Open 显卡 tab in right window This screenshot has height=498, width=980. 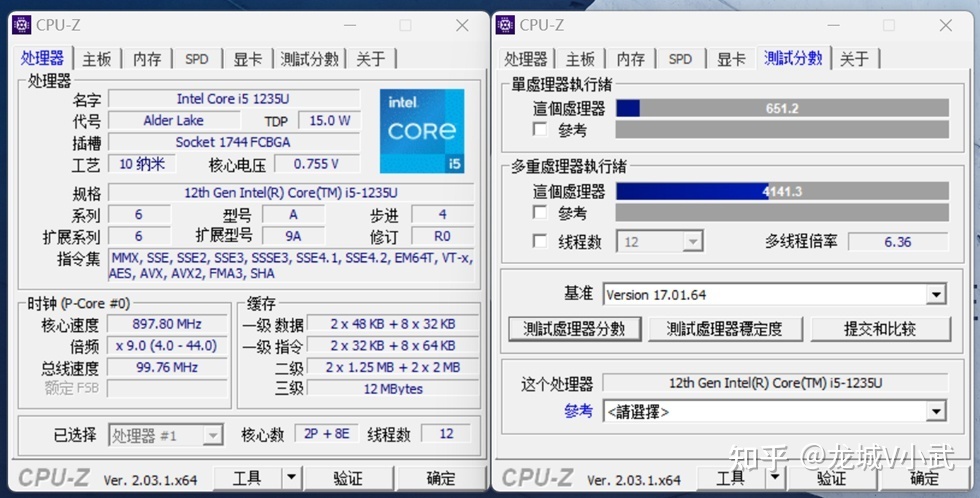point(731,59)
